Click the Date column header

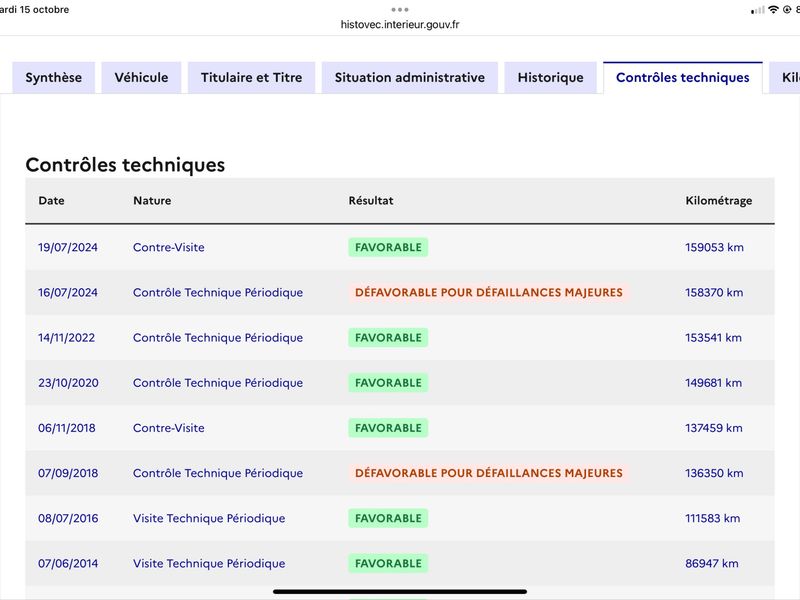[52, 201]
